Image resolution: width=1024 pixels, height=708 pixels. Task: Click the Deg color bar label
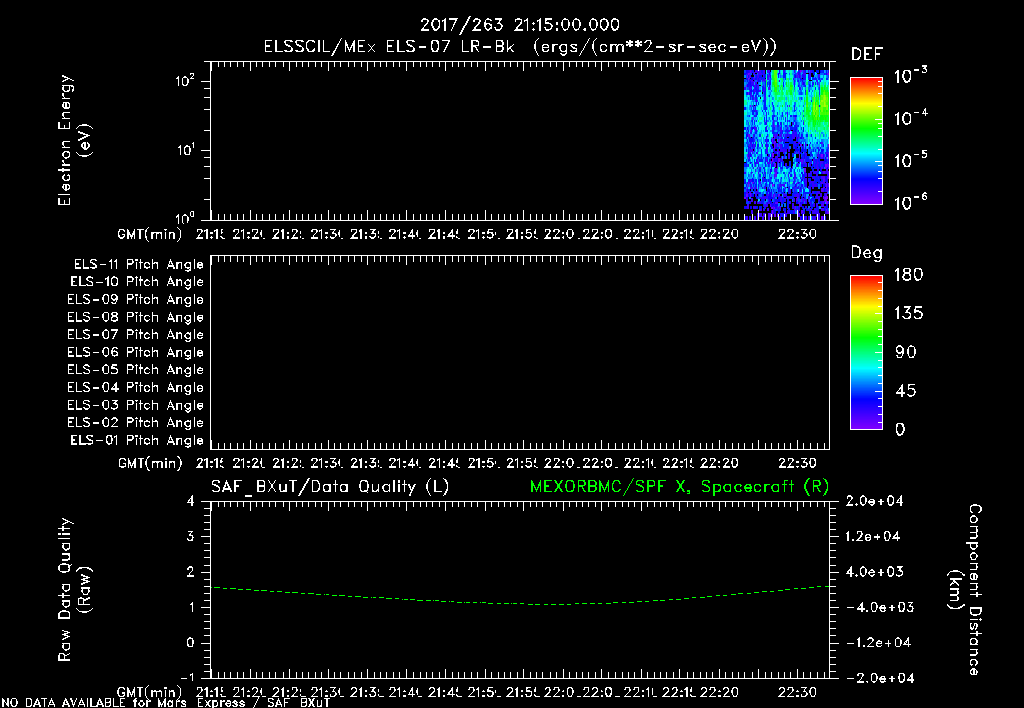(867, 253)
